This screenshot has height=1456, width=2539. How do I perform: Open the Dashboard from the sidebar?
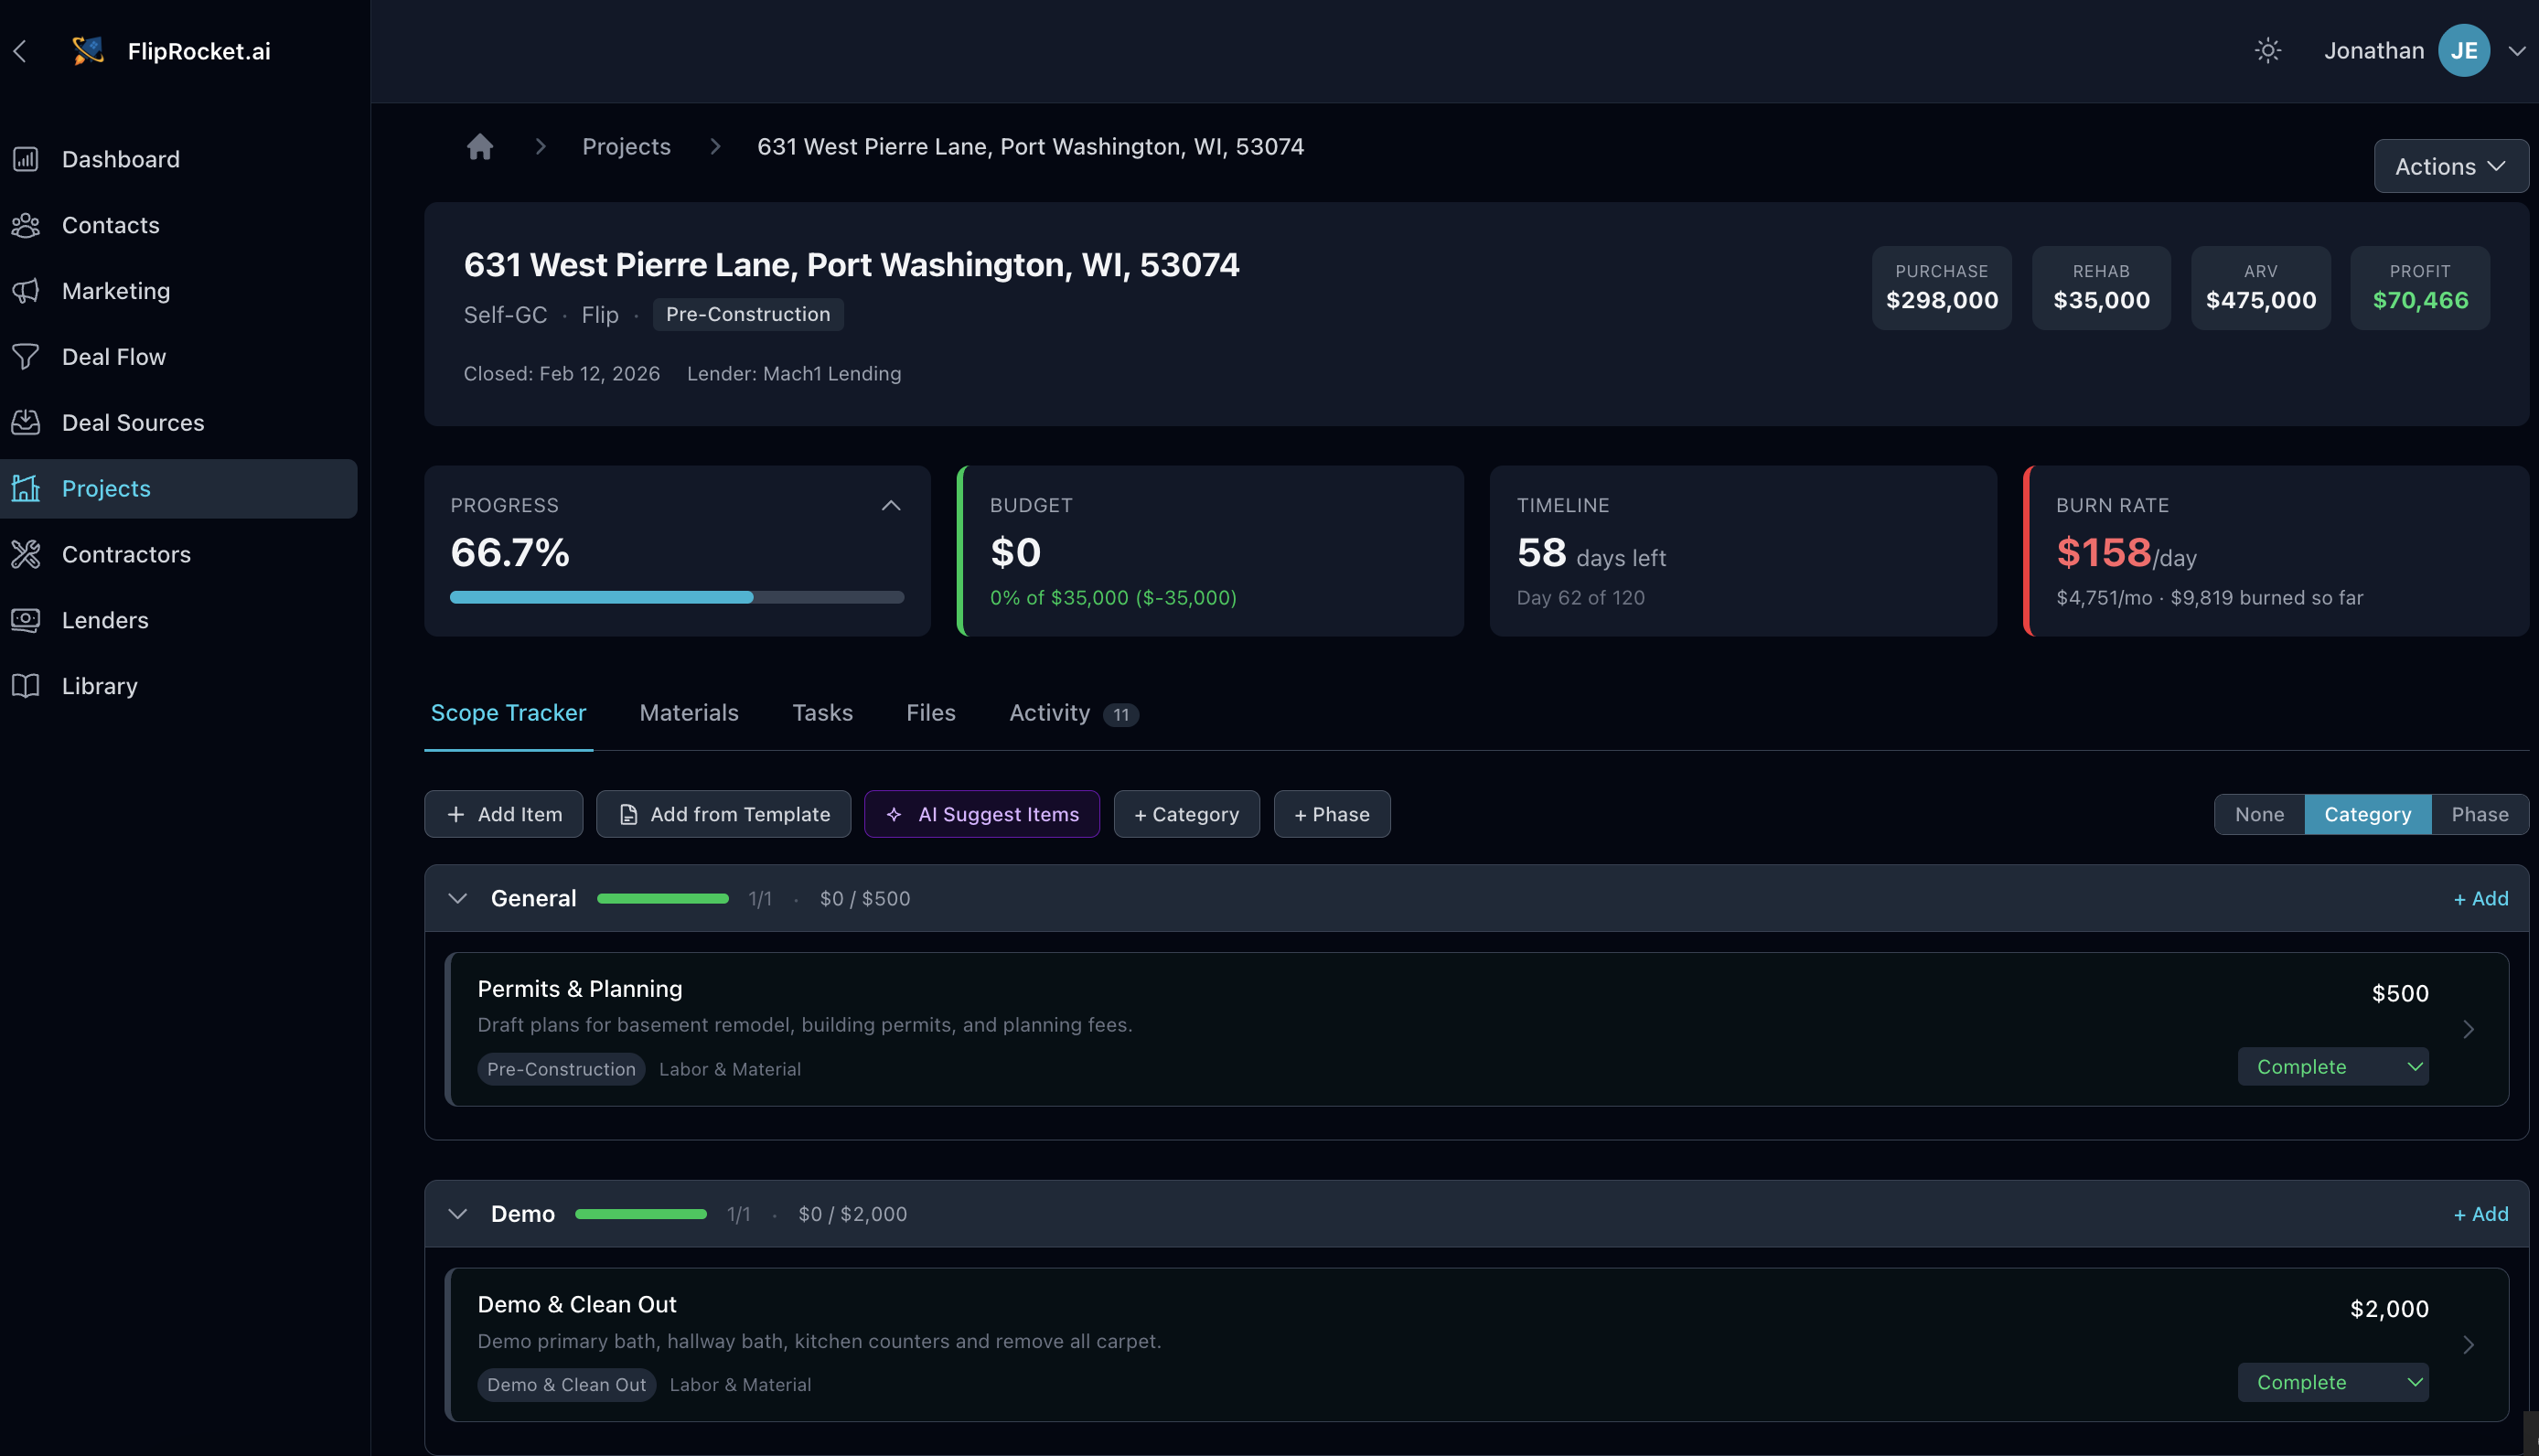click(x=120, y=158)
